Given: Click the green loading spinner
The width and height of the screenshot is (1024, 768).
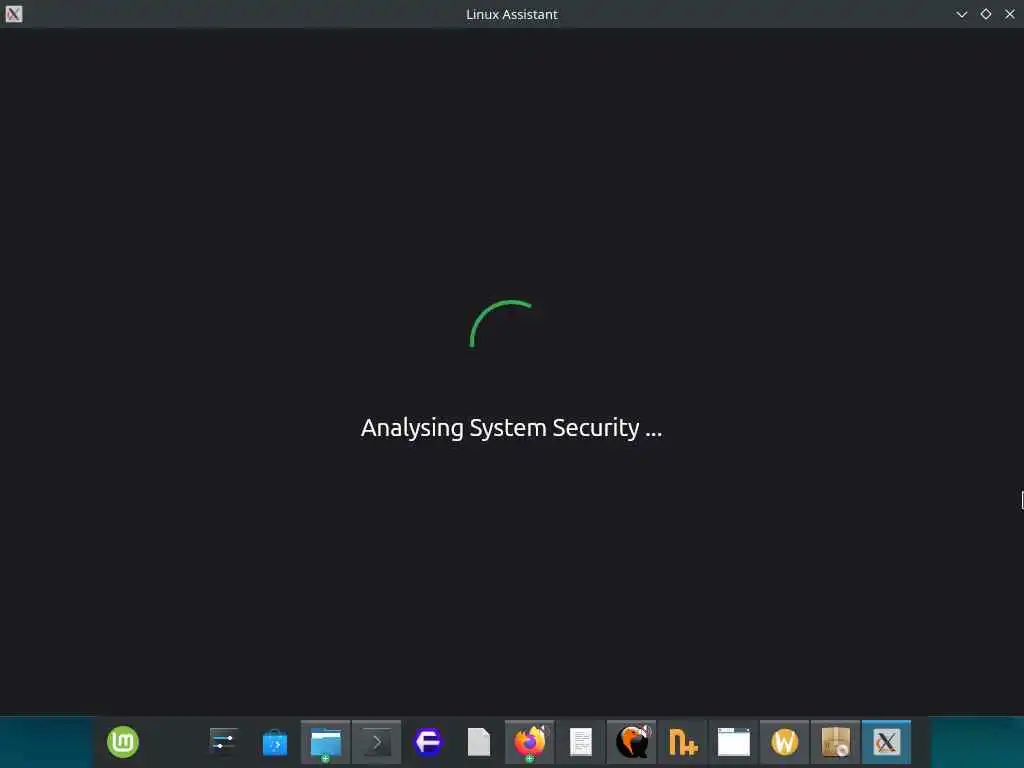Looking at the screenshot, I should (501, 324).
